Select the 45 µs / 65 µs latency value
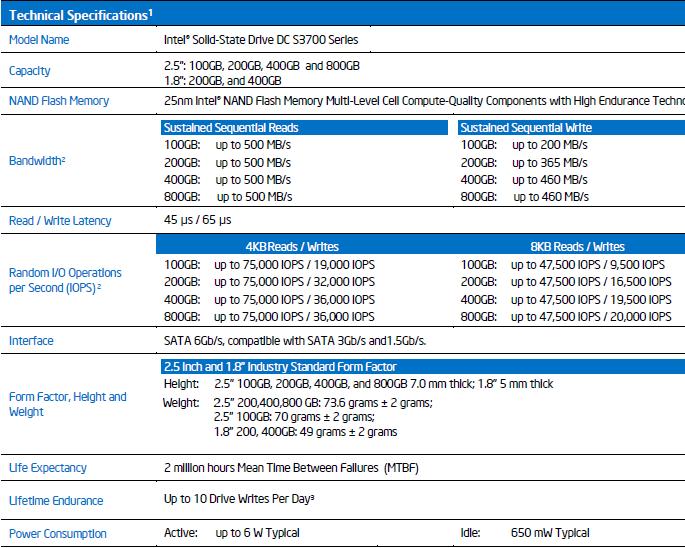This screenshot has width=685, height=548. 197,220
